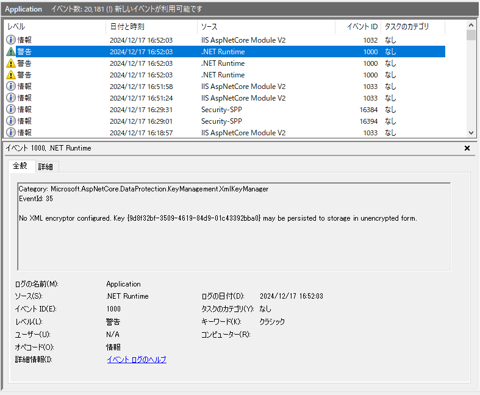This screenshot has width=480, height=395.
Task: Open the イベント ログのヘルプ link
Action: coord(137,359)
